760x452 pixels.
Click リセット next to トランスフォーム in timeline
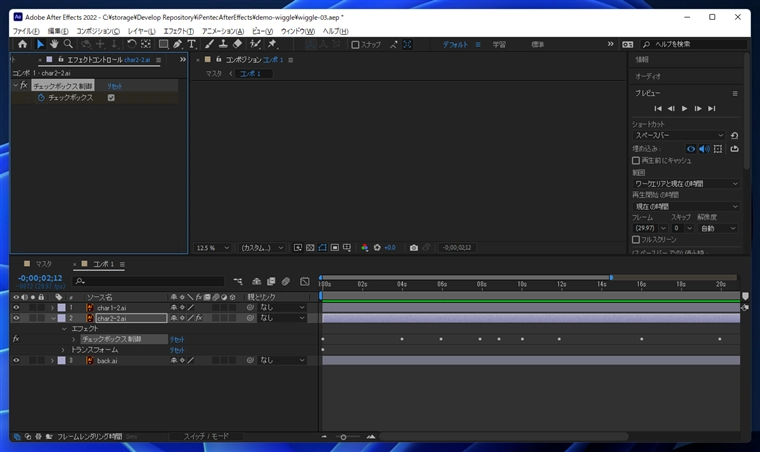tap(177, 350)
